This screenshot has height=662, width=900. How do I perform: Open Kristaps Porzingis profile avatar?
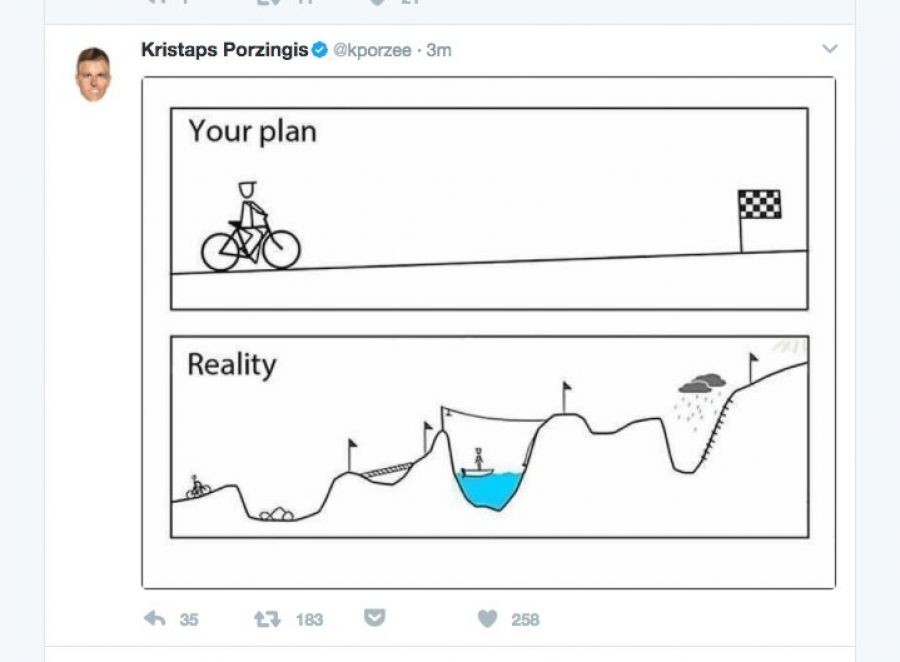(92, 74)
